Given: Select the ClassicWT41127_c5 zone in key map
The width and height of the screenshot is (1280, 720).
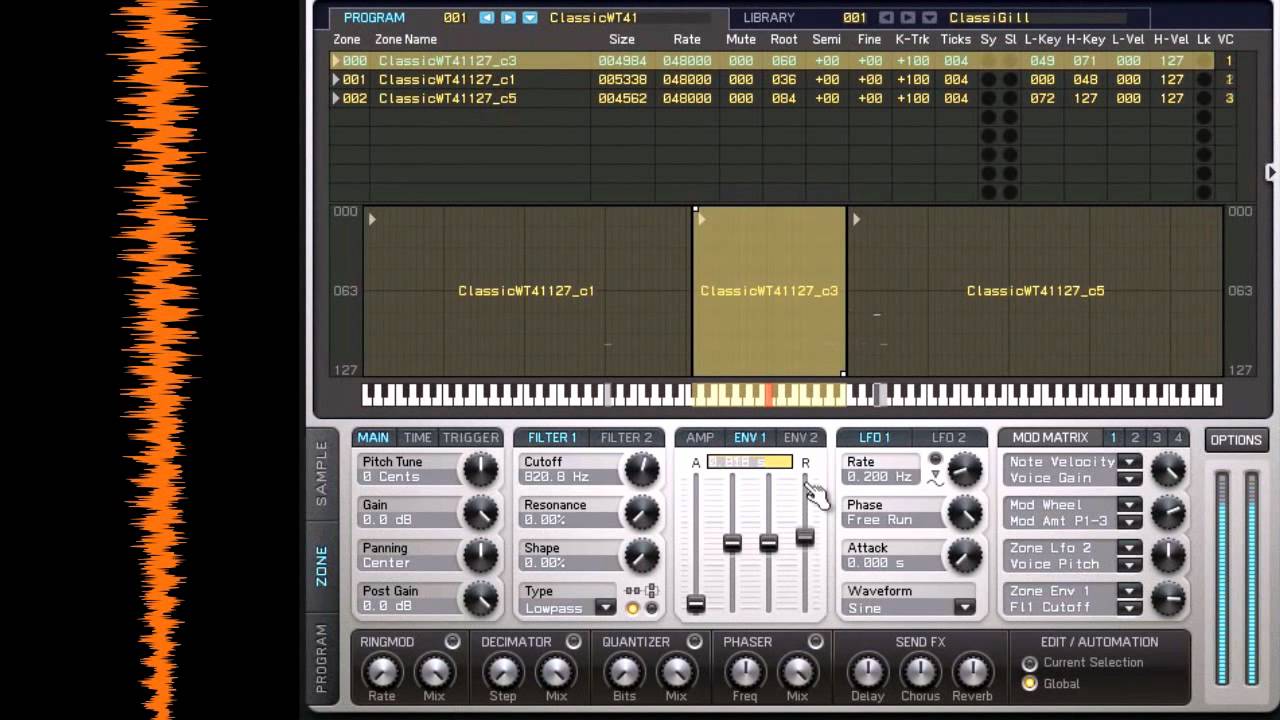Looking at the screenshot, I should 1035,291.
